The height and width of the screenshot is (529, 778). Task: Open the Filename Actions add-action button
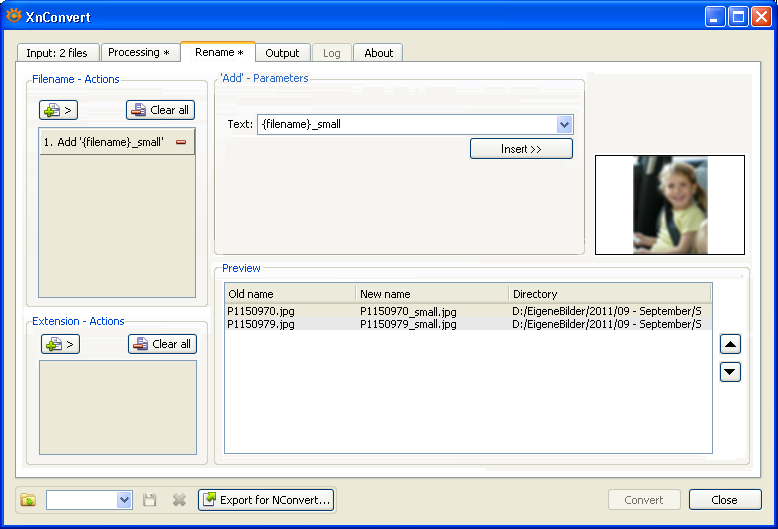tap(59, 110)
